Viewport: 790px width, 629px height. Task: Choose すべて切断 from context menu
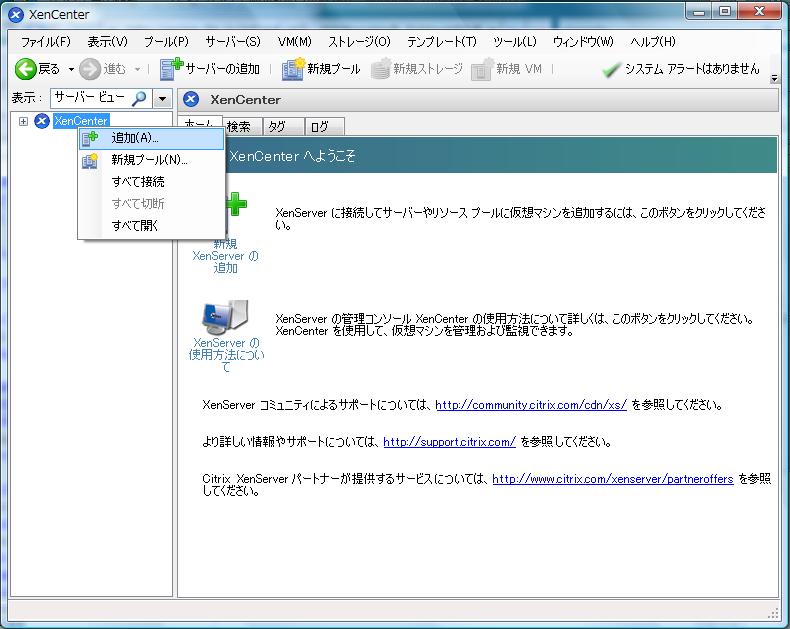(x=152, y=204)
